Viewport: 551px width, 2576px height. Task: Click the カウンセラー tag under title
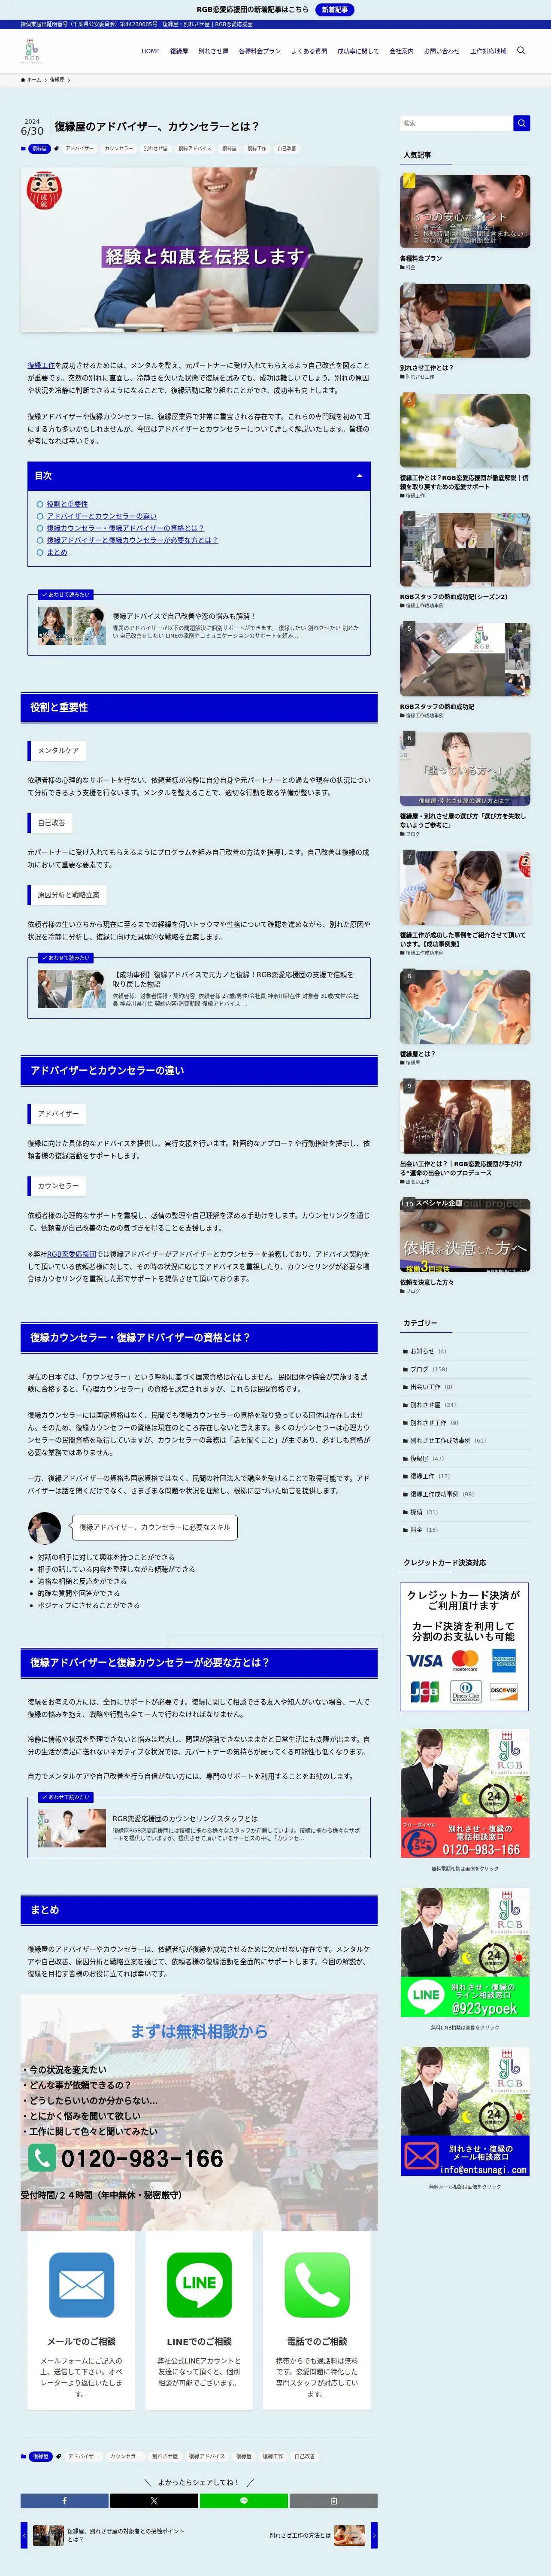coord(118,148)
